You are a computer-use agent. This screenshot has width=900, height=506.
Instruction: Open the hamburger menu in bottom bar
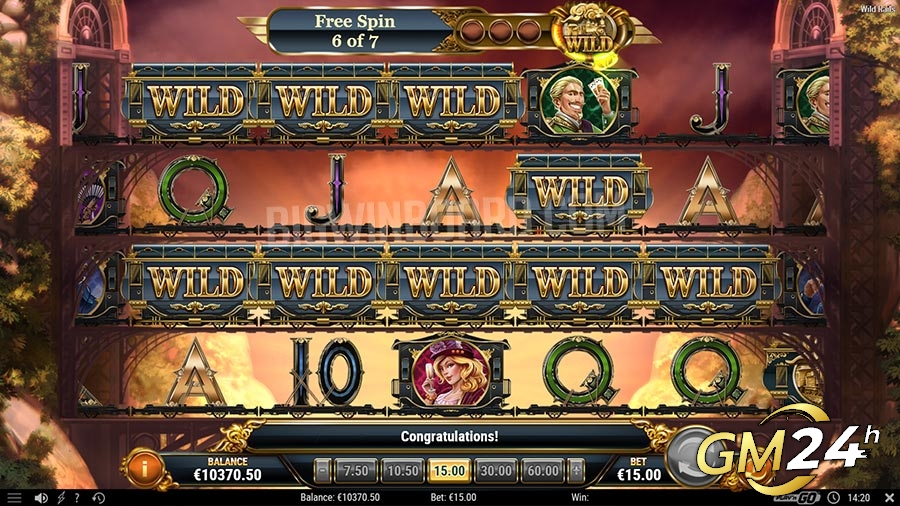pyautogui.click(x=14, y=498)
